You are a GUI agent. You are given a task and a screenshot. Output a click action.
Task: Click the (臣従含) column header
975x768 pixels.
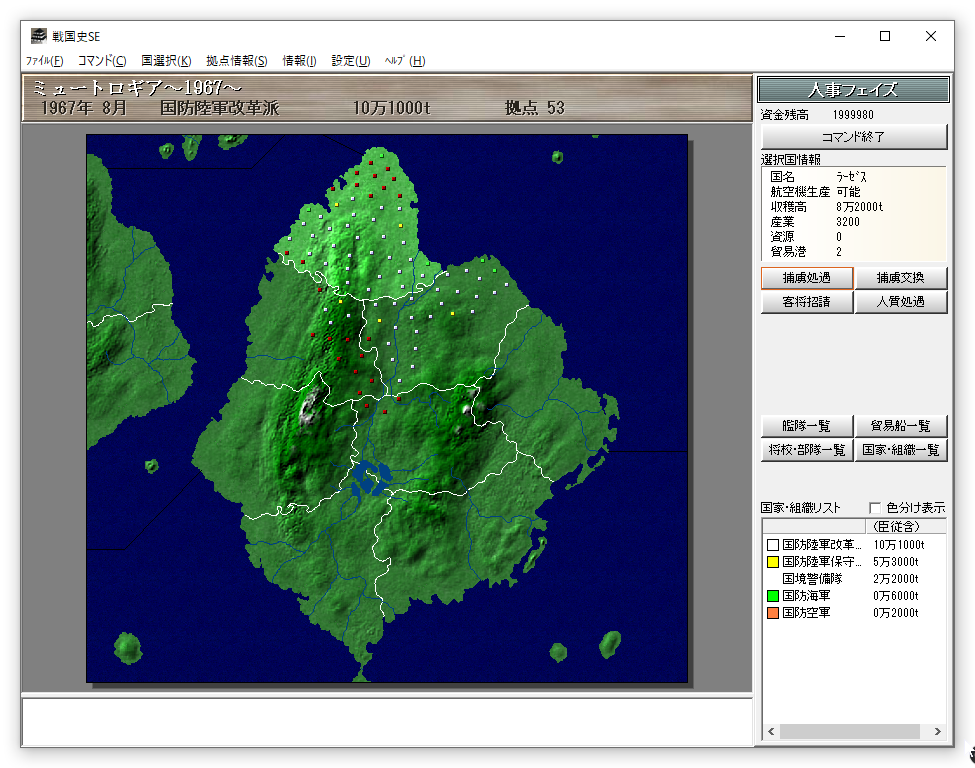[895, 526]
